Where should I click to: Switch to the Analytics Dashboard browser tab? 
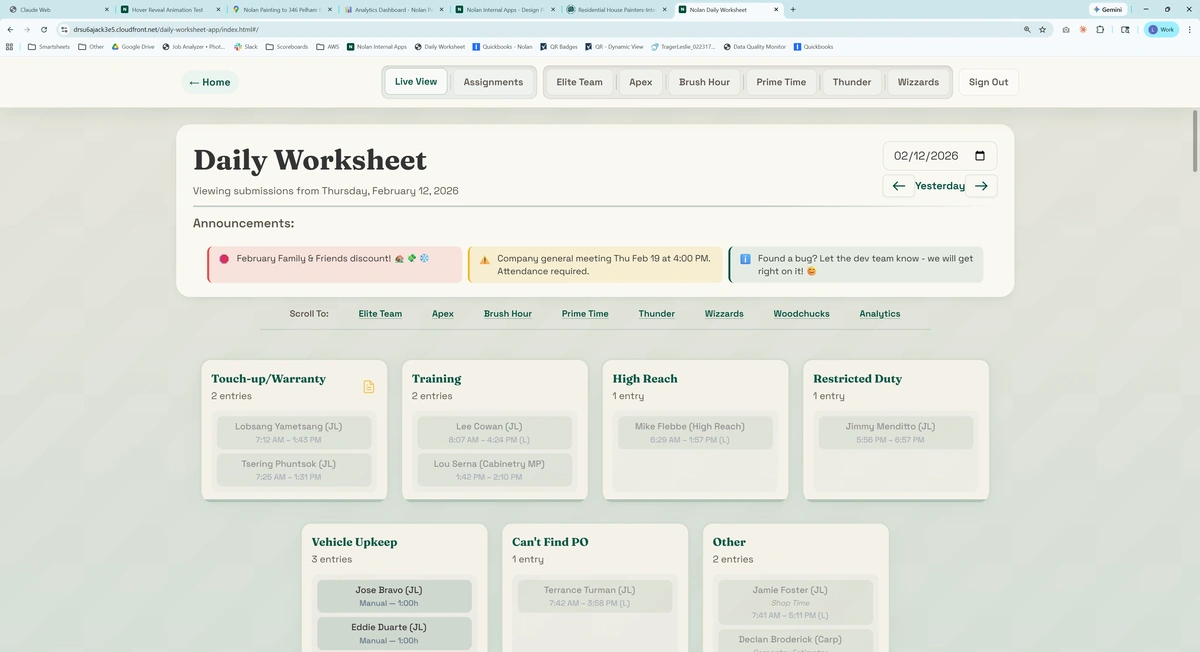(390, 9)
